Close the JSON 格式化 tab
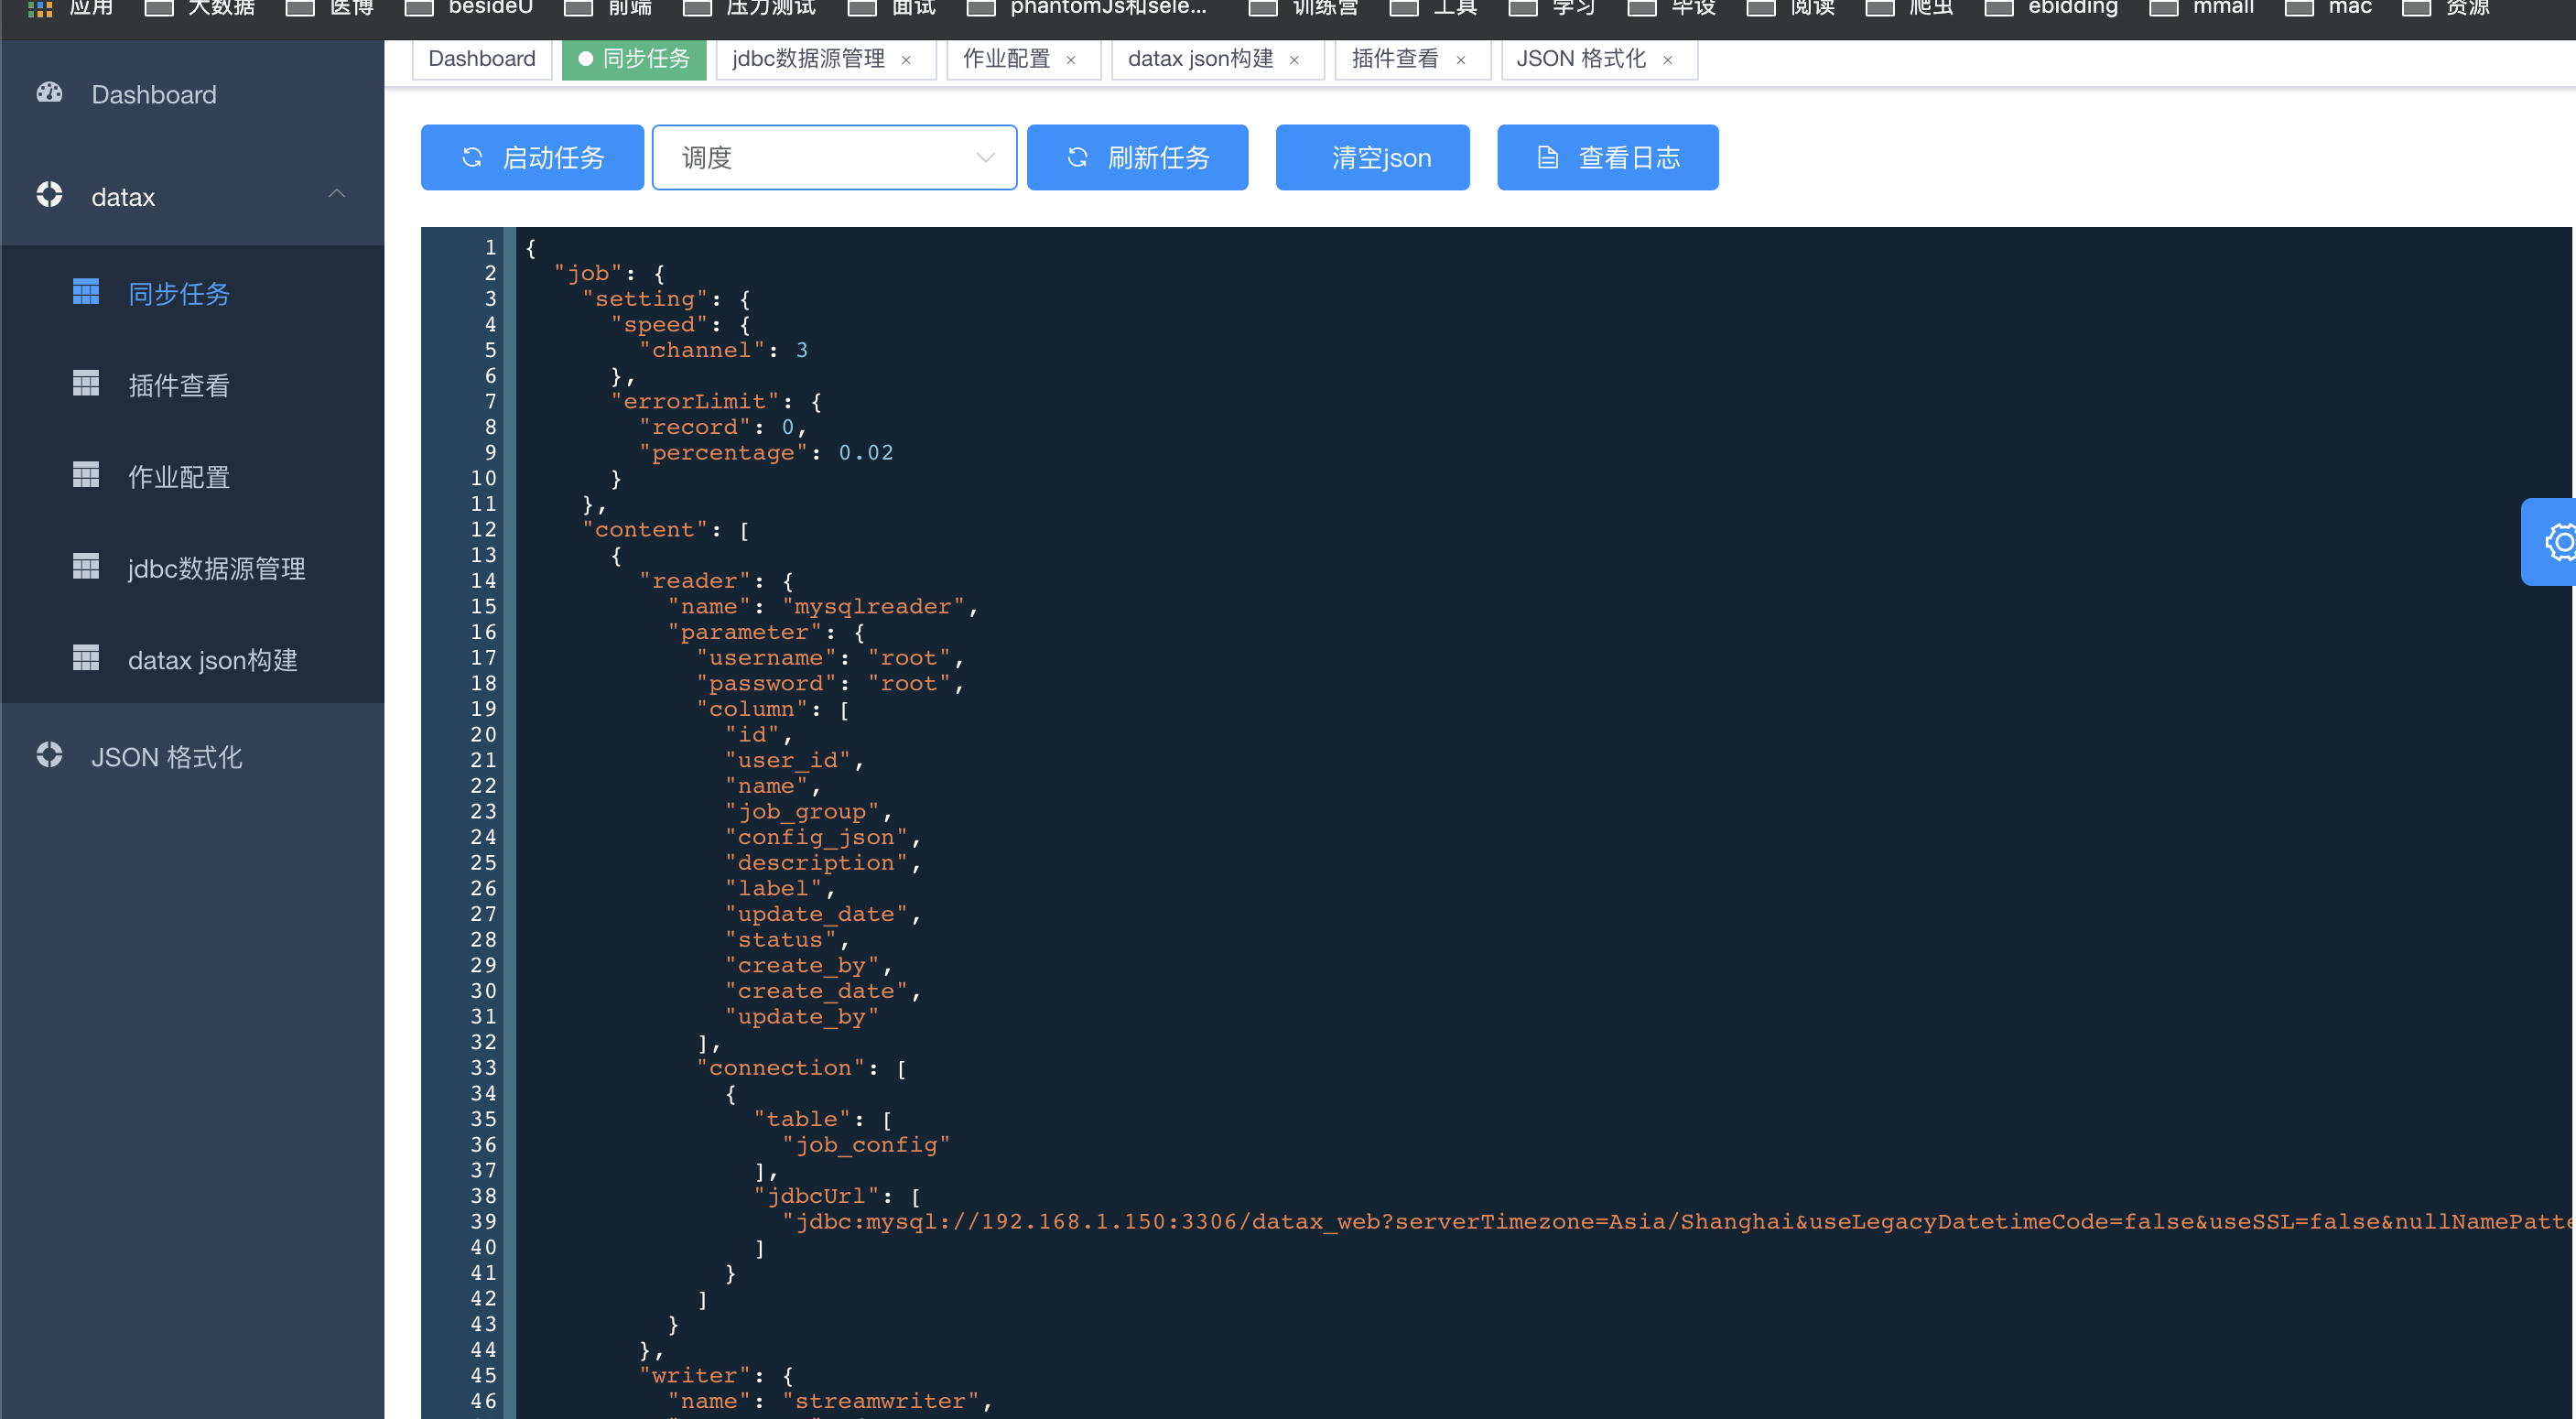 pyautogui.click(x=1667, y=60)
